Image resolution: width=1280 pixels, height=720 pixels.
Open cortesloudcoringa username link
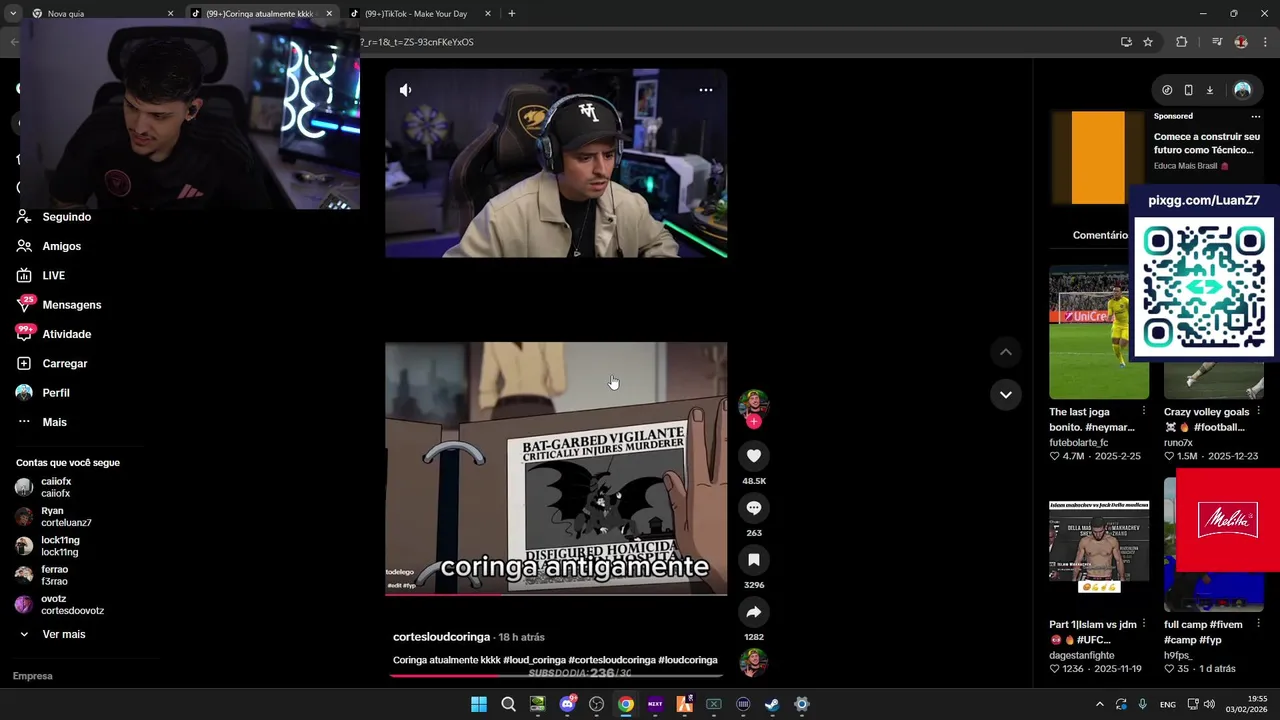coord(441,637)
